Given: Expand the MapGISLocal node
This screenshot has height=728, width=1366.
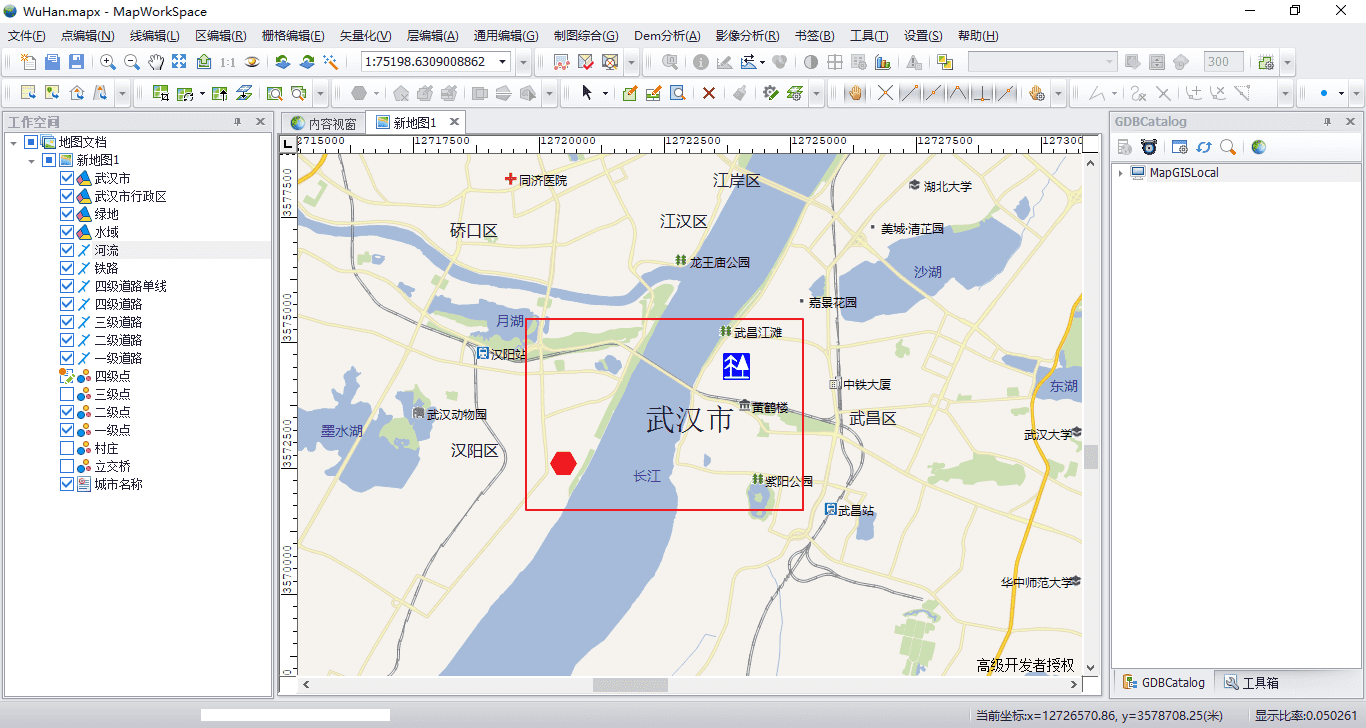Looking at the screenshot, I should [1121, 173].
